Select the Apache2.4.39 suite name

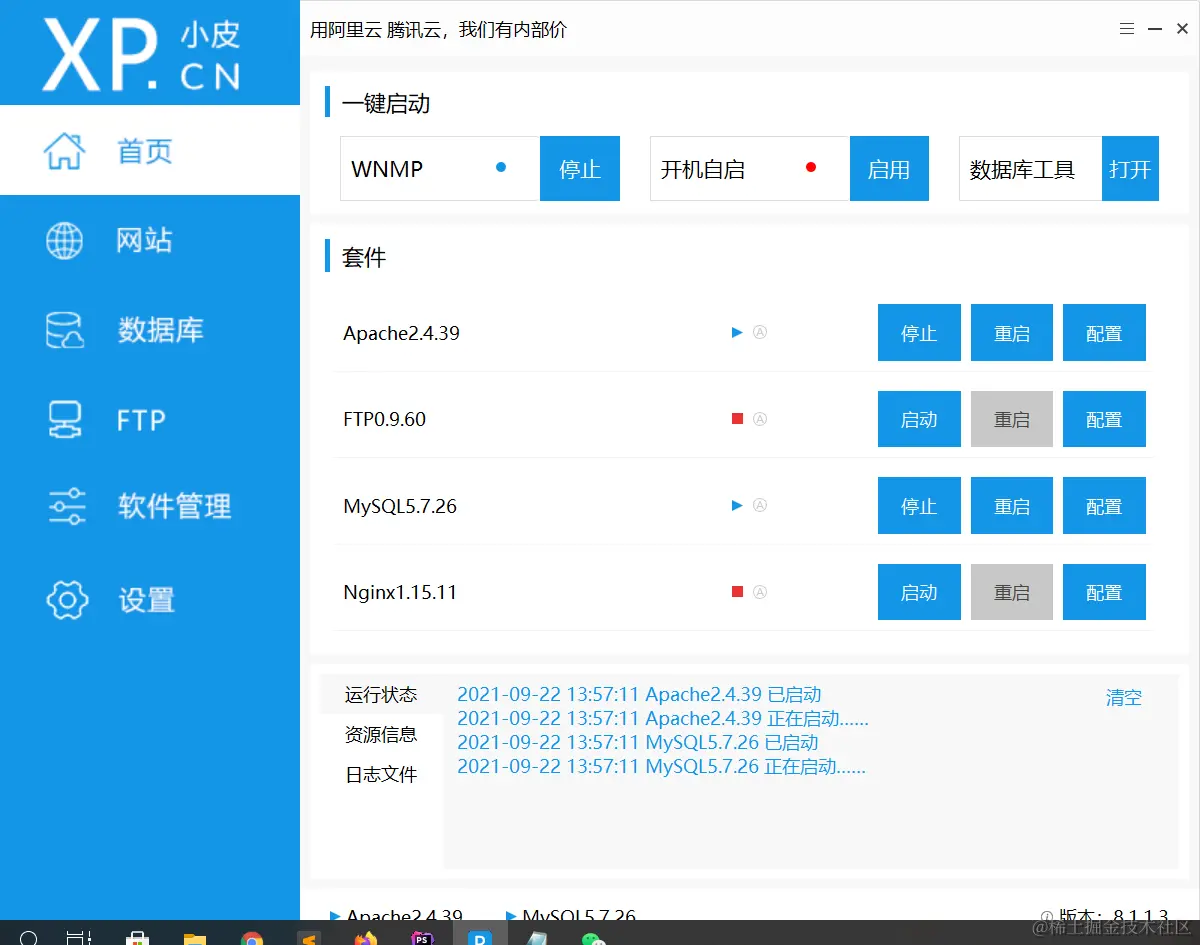[401, 334]
